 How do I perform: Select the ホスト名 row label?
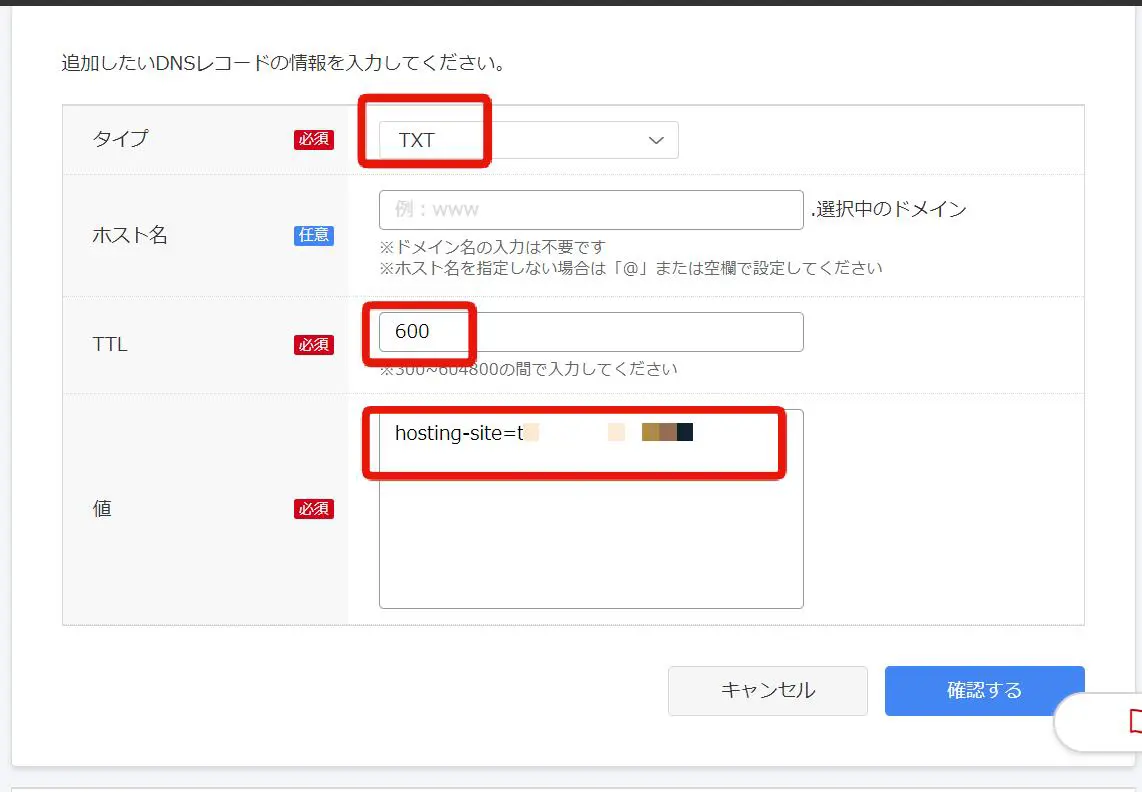130,236
